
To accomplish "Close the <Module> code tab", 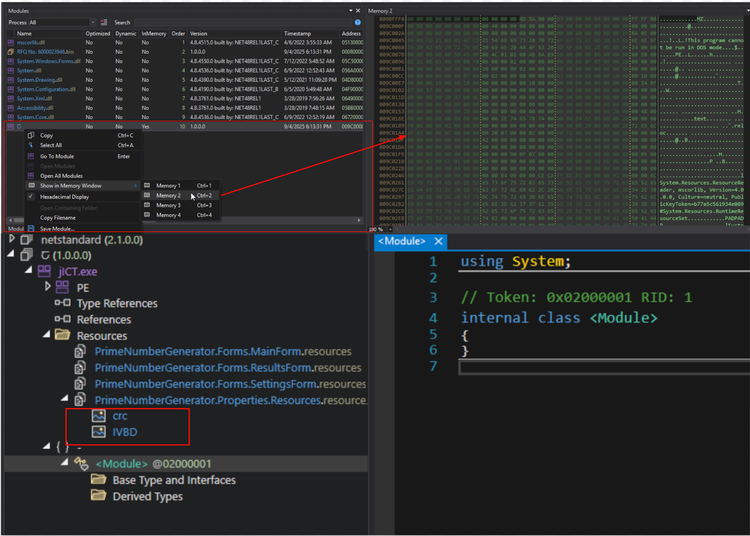I will click(x=436, y=241).
